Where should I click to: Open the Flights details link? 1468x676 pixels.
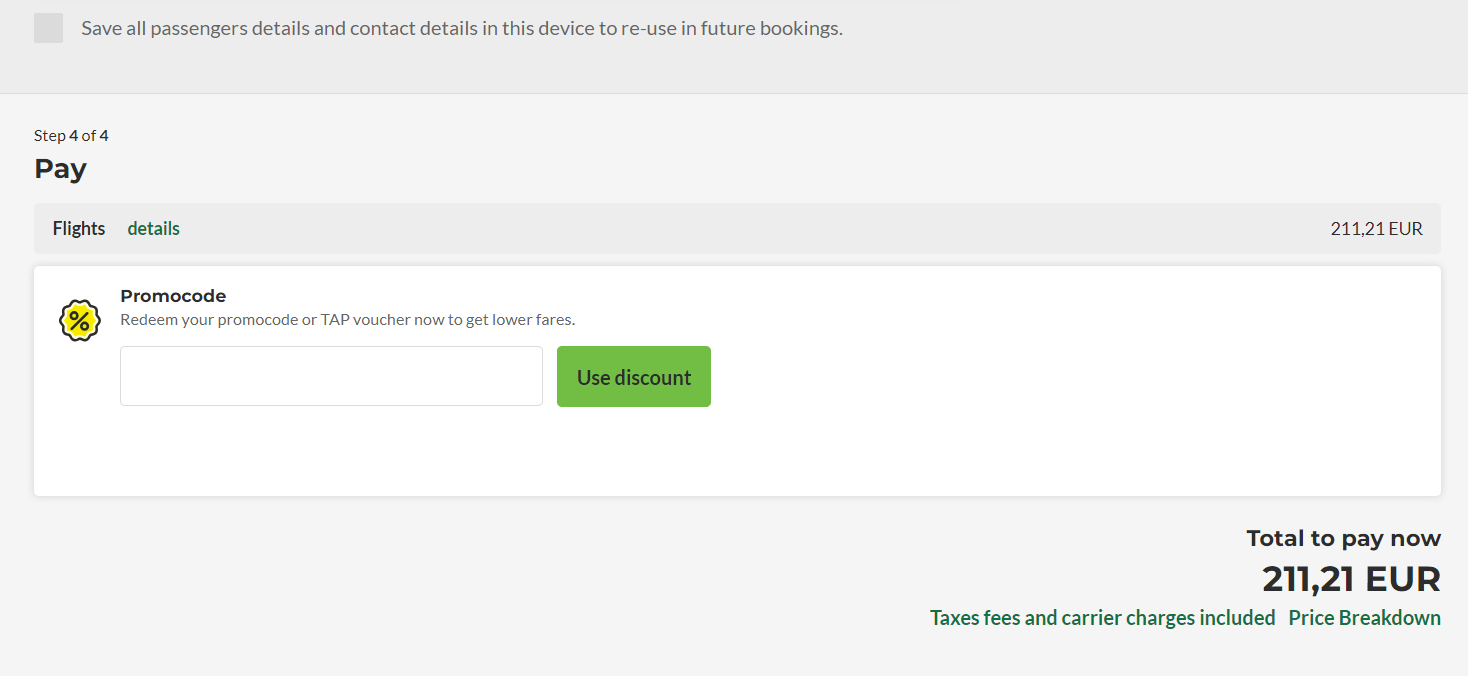tap(154, 228)
